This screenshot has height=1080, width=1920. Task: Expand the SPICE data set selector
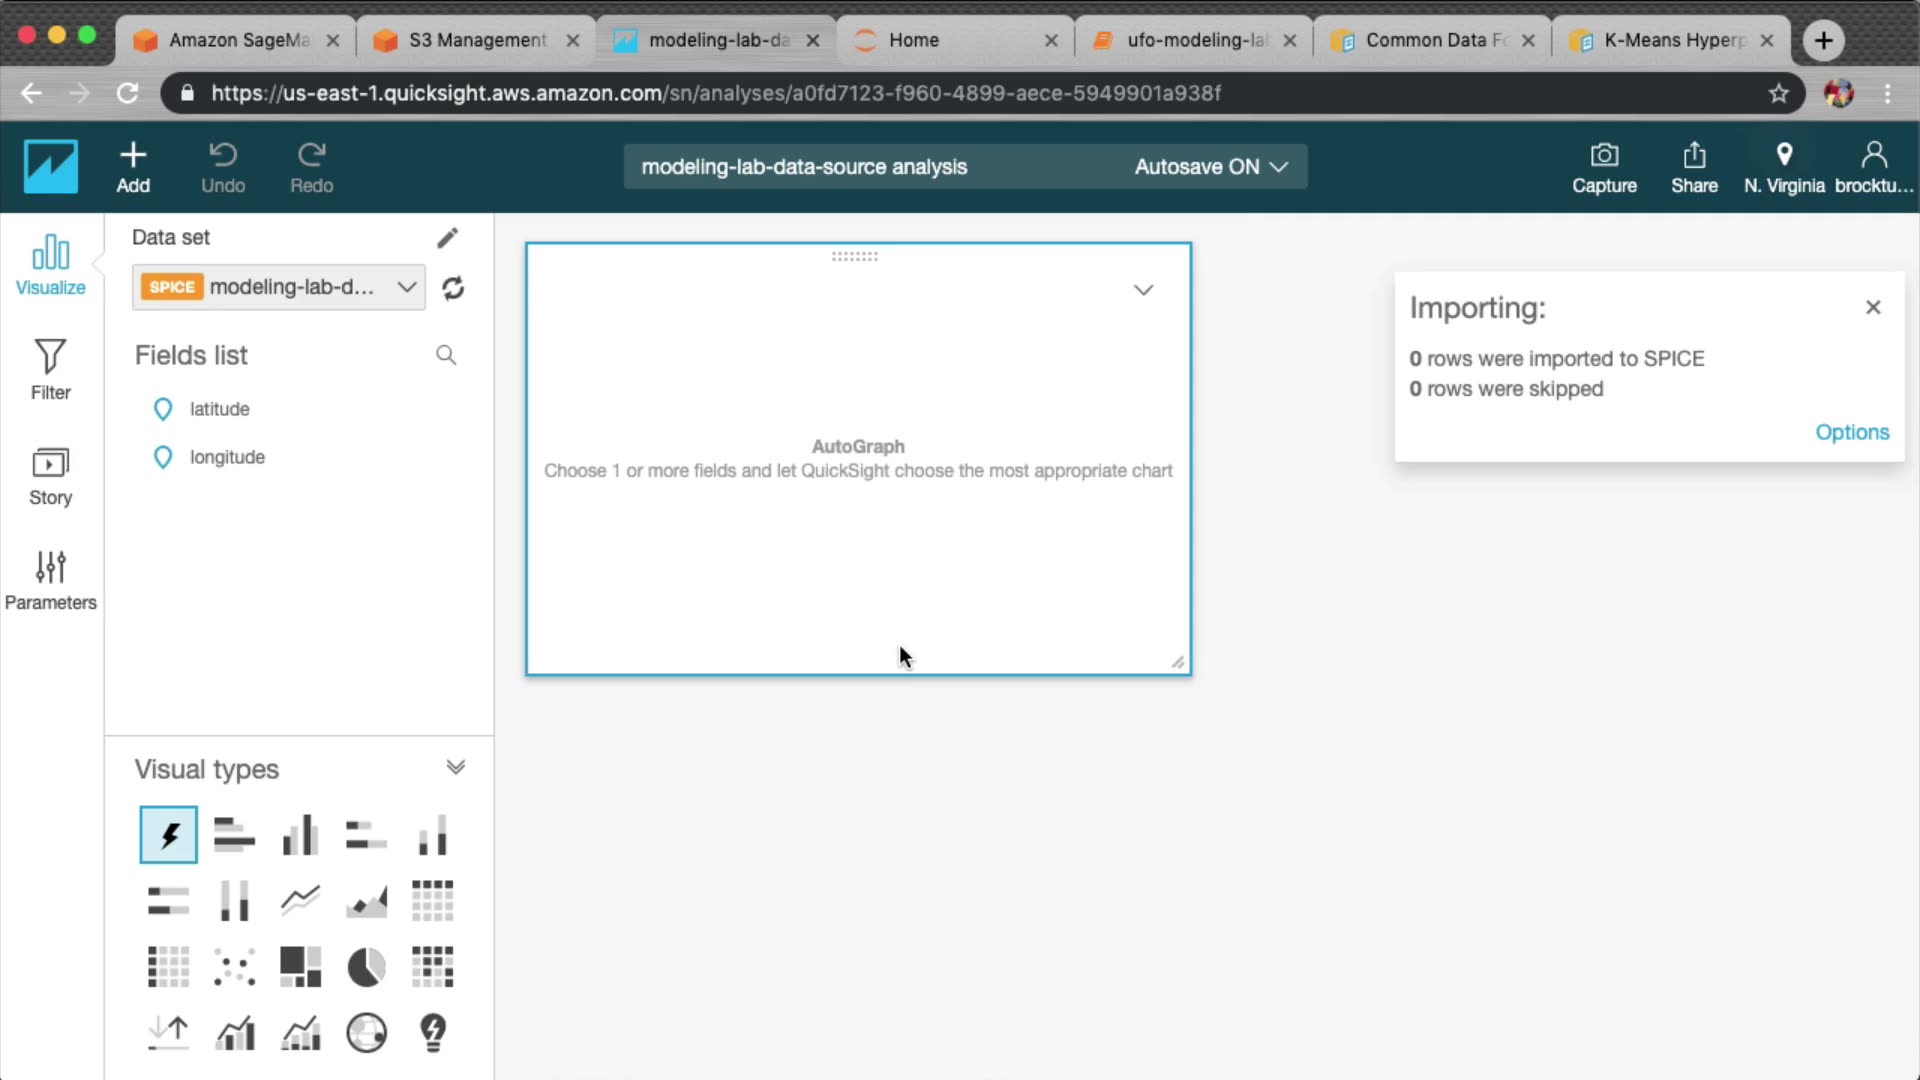[405, 288]
